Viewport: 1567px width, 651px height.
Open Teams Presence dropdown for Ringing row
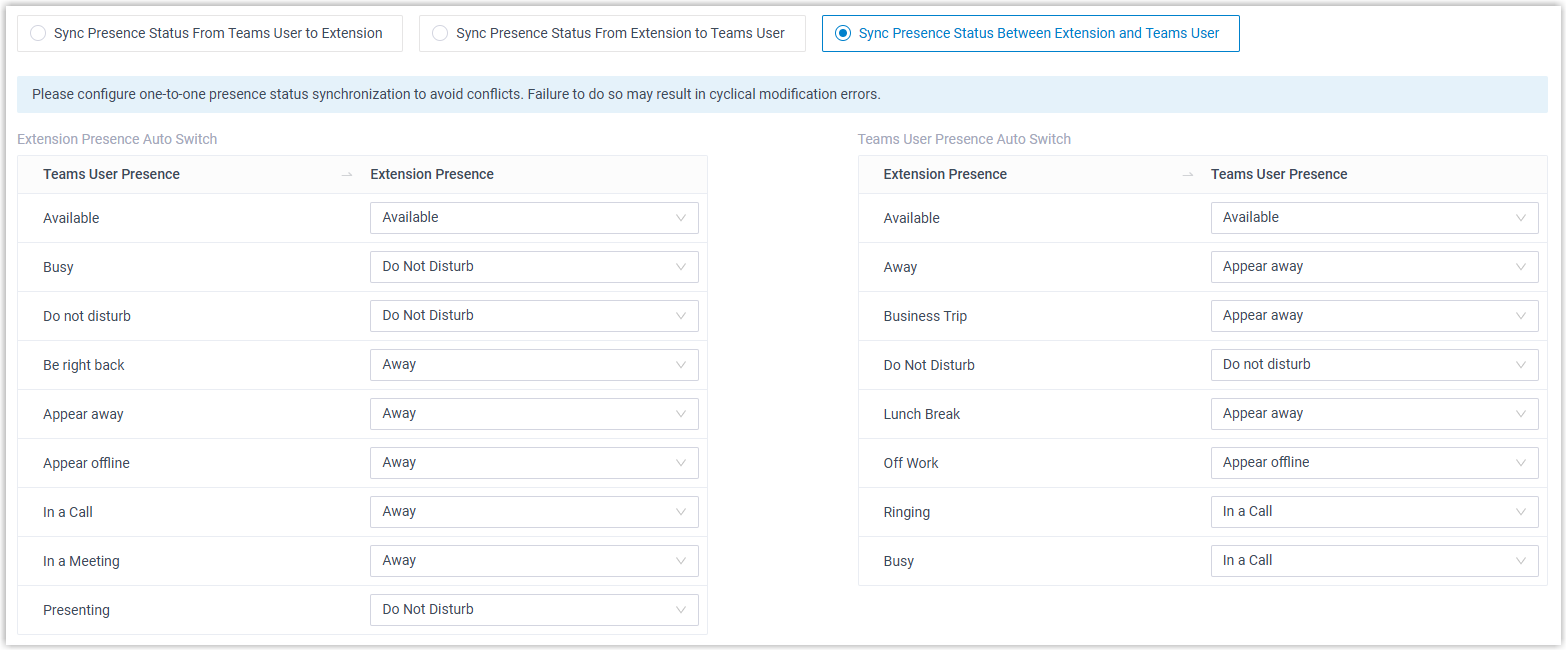coord(1374,512)
